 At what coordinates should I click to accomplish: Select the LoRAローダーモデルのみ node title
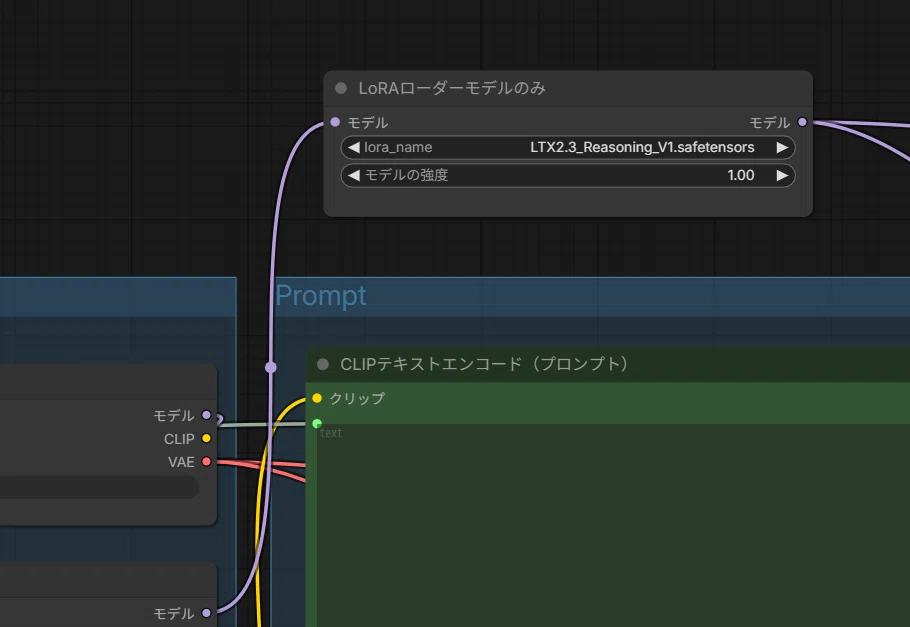[x=452, y=88]
